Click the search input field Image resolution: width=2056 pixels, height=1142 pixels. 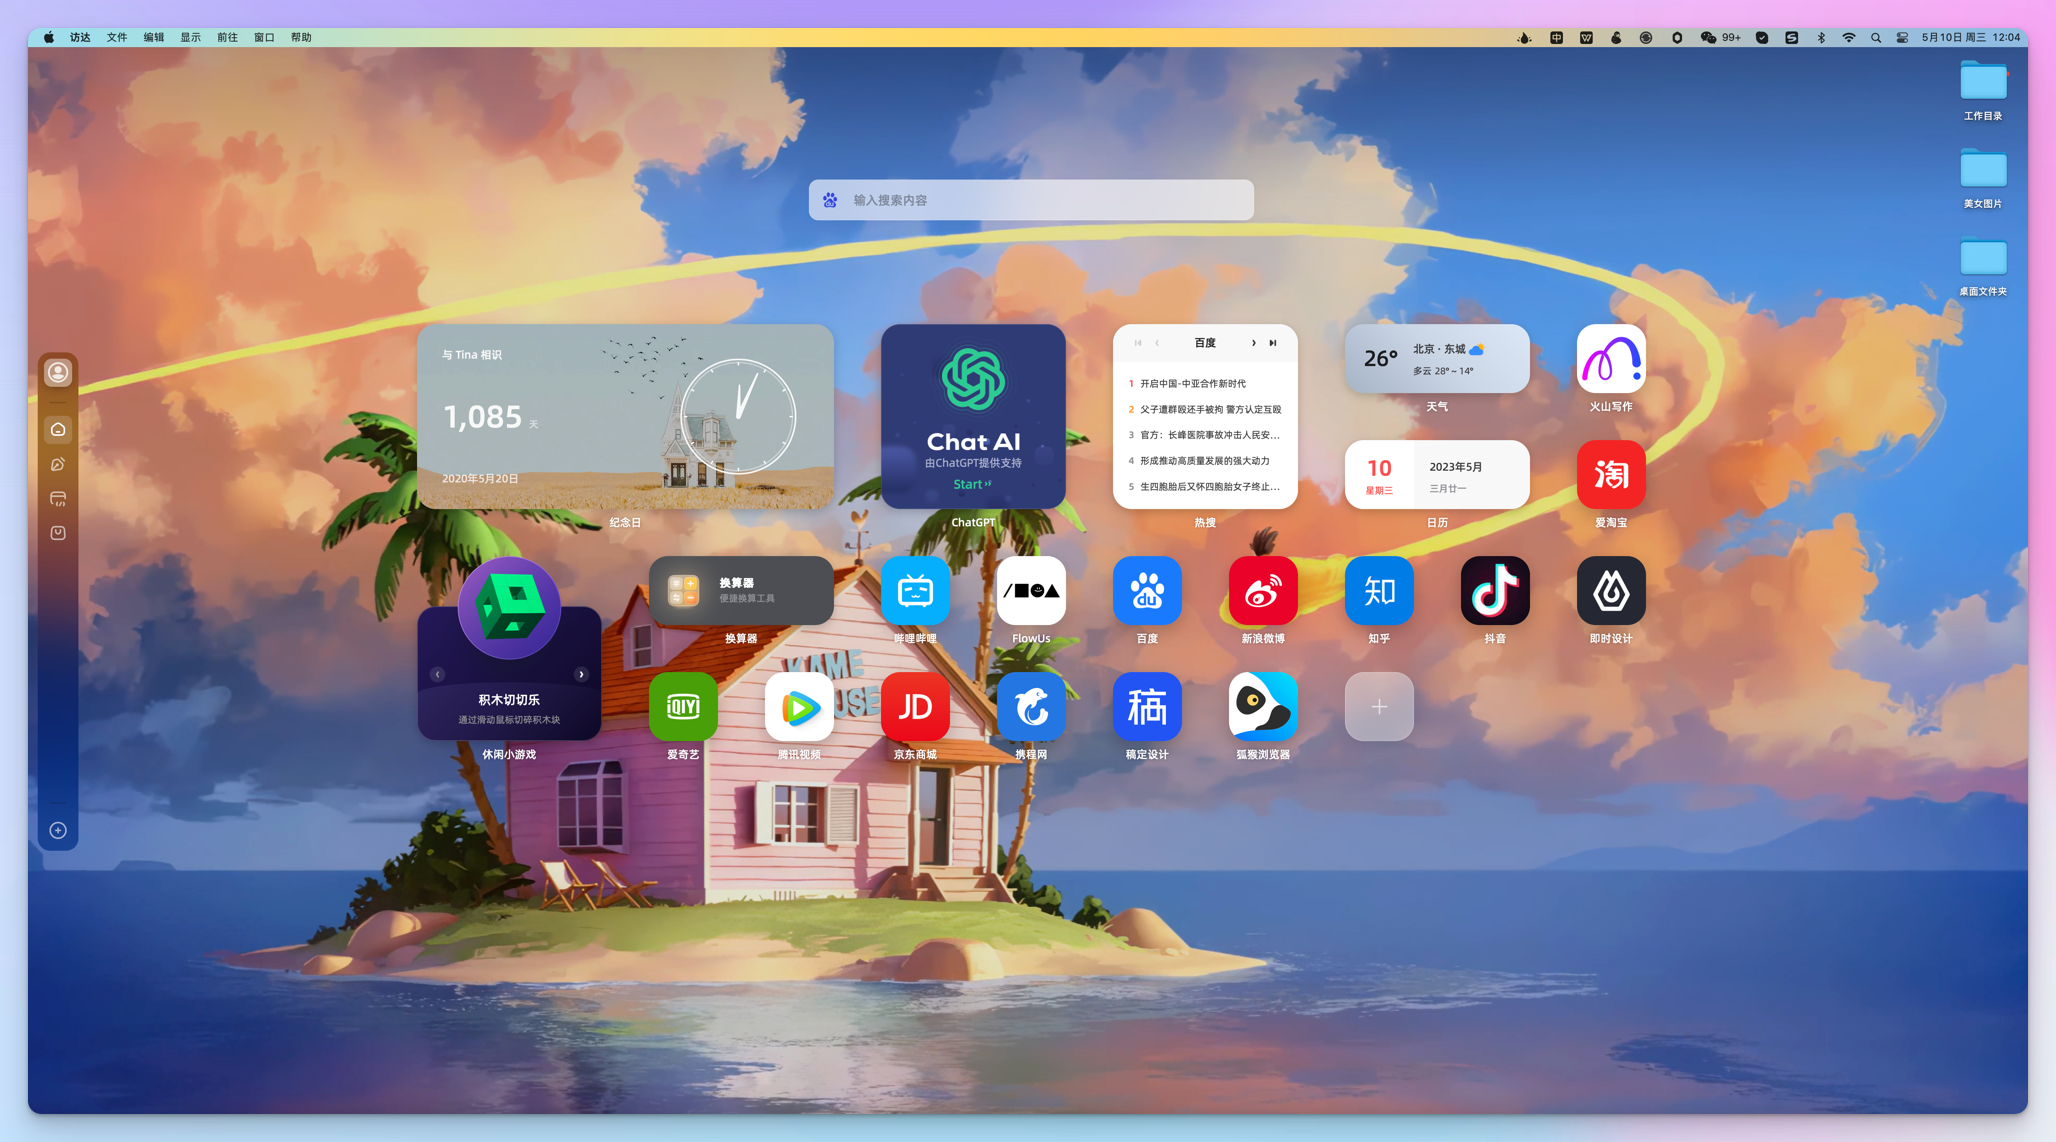1031,200
